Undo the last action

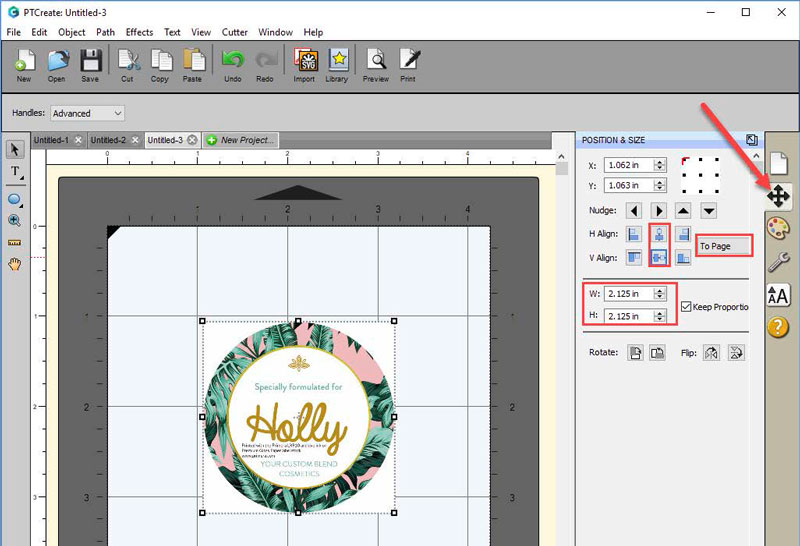(233, 65)
